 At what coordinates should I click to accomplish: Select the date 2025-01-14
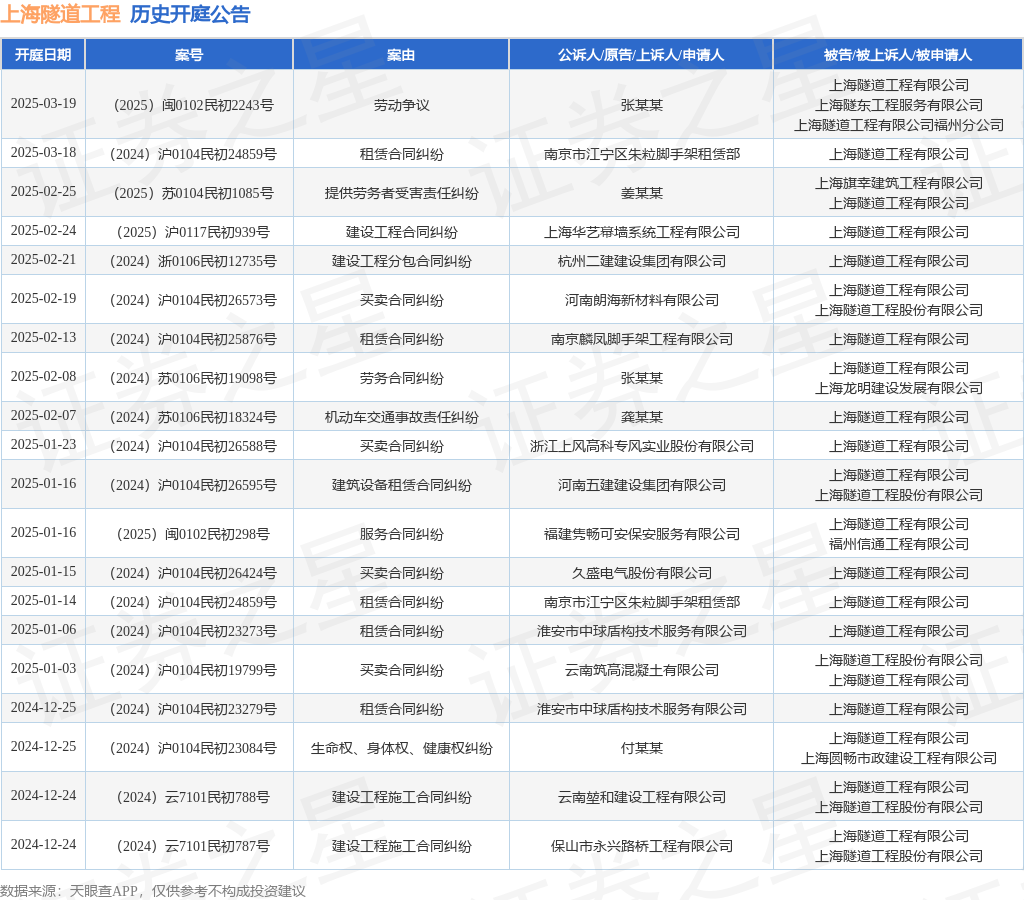(x=43, y=600)
